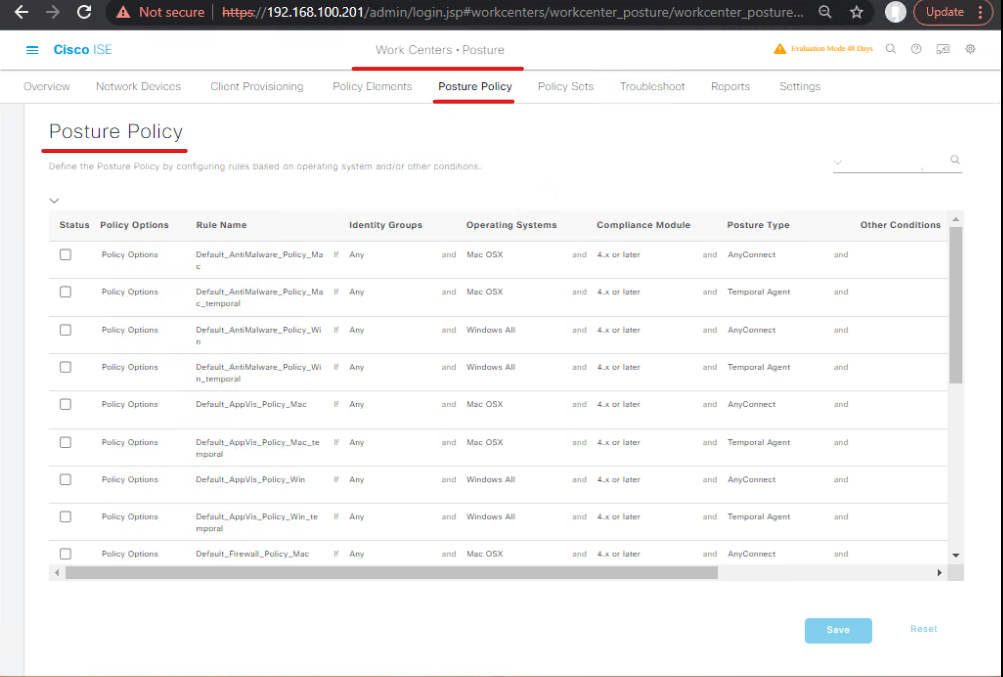This screenshot has height=677, width=1003.
Task: Go to the Policy Elements tab
Action: 372,86
